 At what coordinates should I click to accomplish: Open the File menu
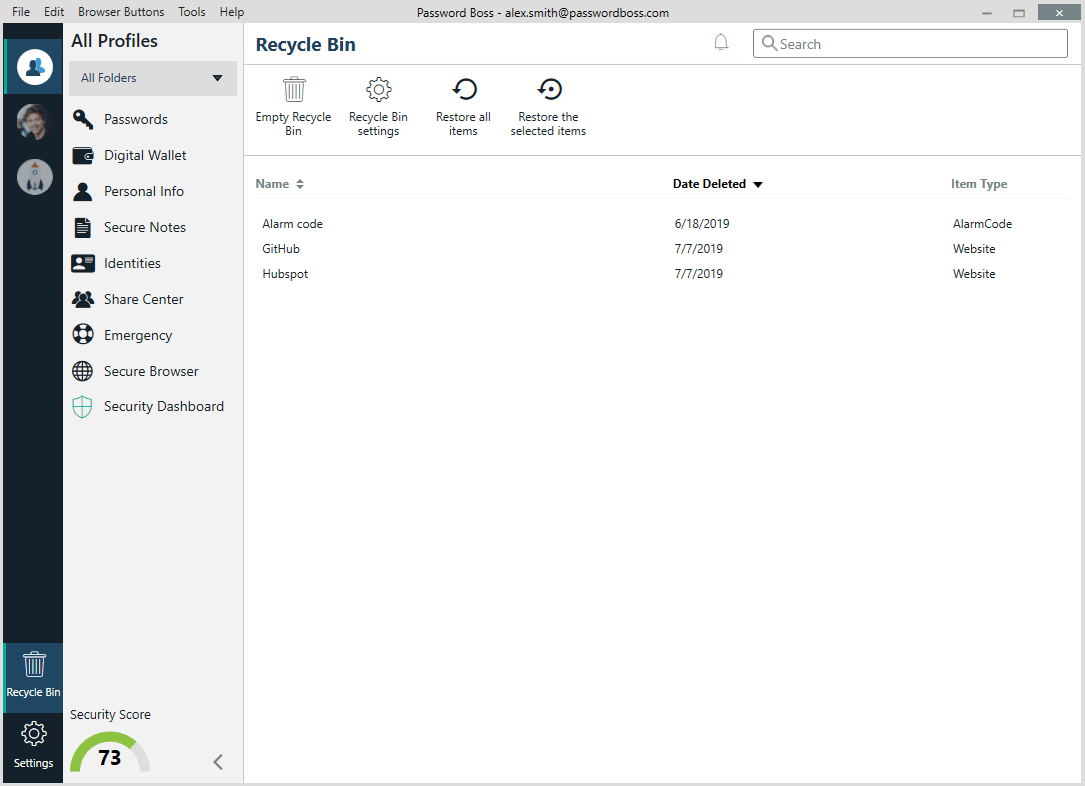[x=21, y=12]
